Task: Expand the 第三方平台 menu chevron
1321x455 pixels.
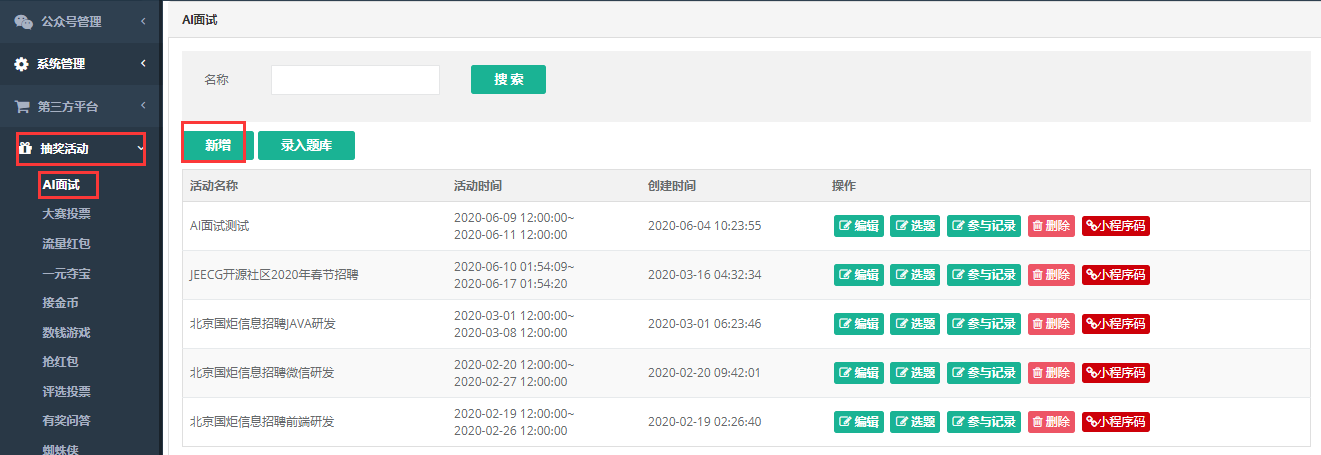Action: point(143,106)
